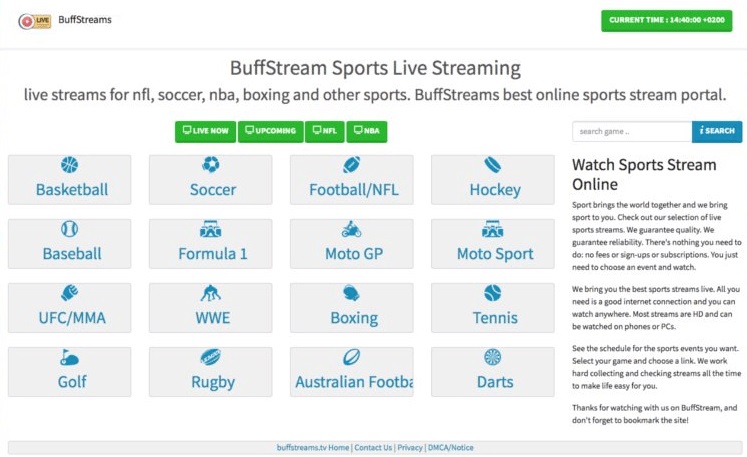Open the Darts category label
747x457 pixels.
(x=495, y=382)
